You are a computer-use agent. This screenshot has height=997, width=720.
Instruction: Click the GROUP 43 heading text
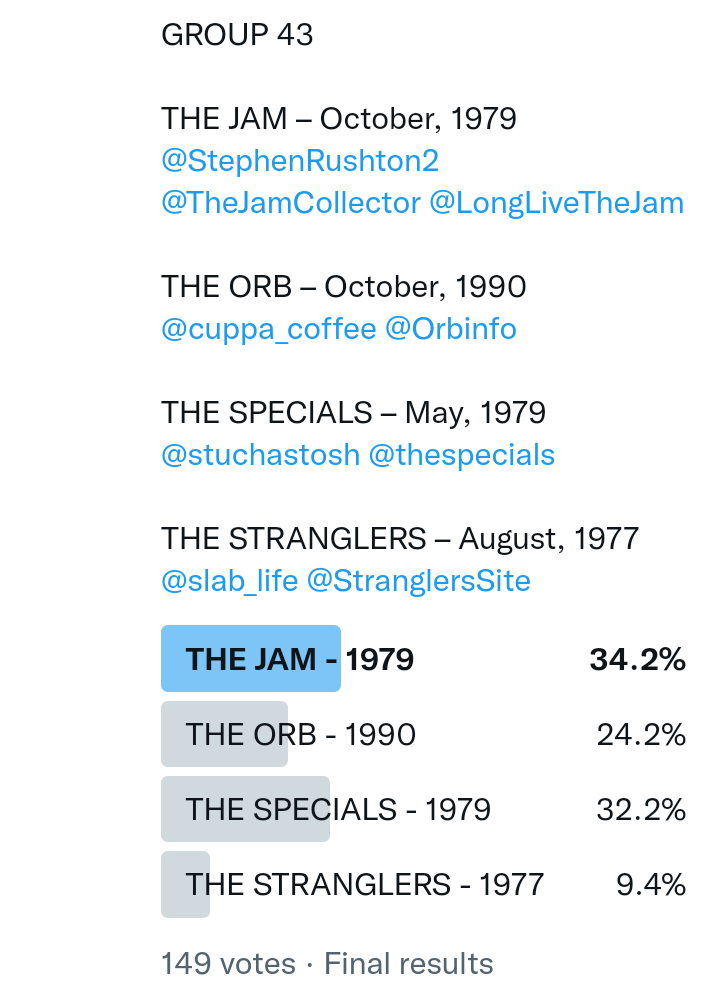pos(237,35)
